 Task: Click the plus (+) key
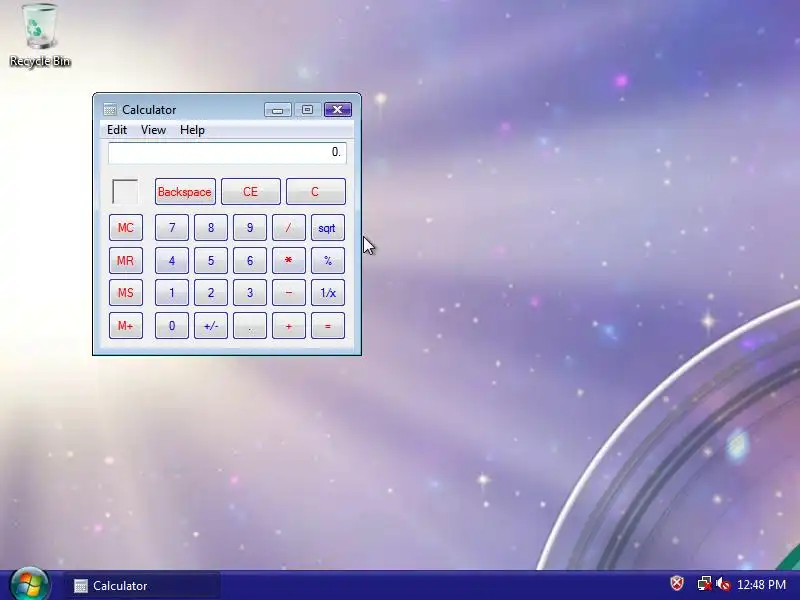point(289,326)
